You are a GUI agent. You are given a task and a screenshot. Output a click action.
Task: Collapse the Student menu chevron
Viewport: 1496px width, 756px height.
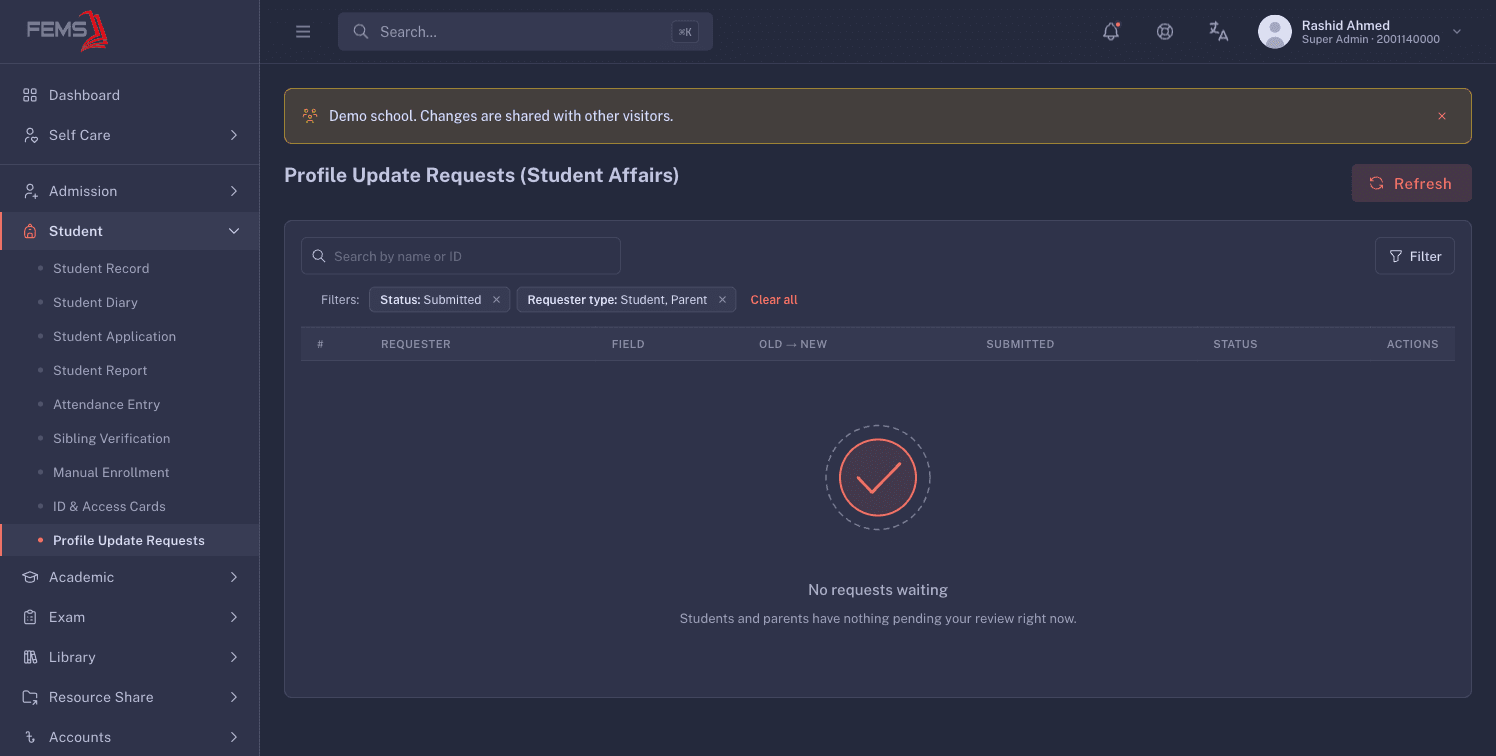[x=234, y=231]
